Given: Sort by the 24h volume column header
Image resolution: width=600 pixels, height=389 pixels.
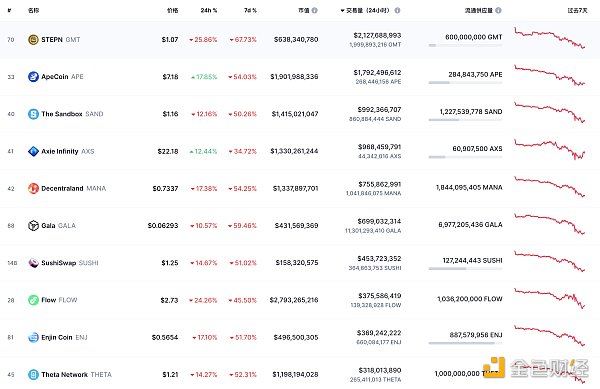Looking at the screenshot, I should (x=365, y=10).
